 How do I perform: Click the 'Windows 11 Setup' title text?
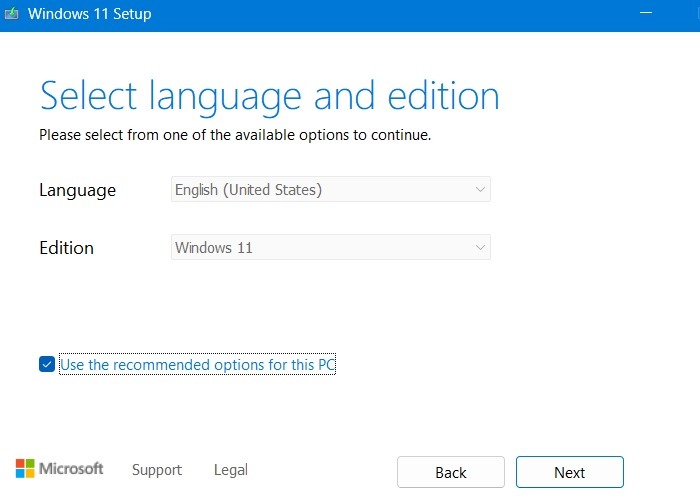(90, 14)
